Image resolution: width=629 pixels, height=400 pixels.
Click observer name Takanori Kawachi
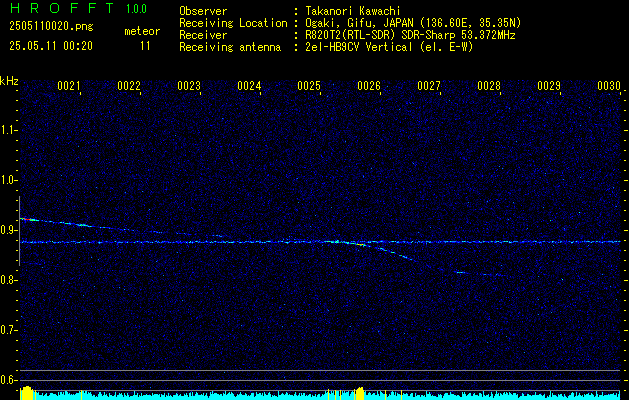point(353,11)
